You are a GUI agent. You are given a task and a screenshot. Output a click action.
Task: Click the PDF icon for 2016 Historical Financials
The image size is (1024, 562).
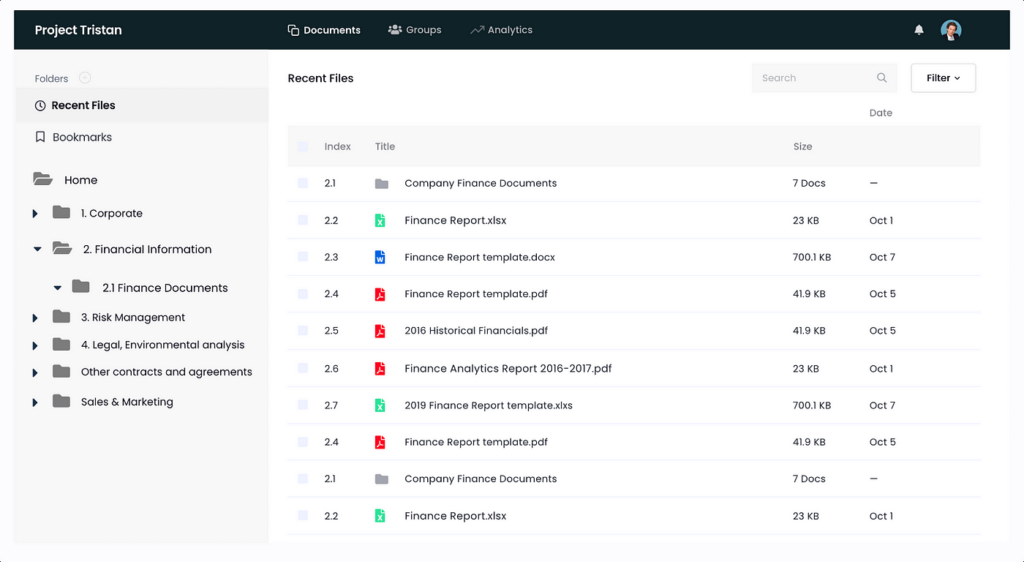pyautogui.click(x=380, y=331)
